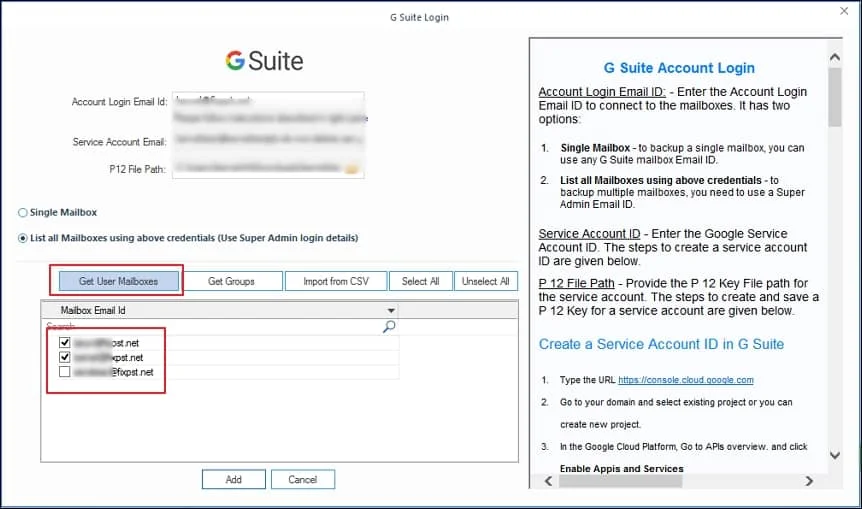Select the Single Mailbox radio option

click(23, 213)
